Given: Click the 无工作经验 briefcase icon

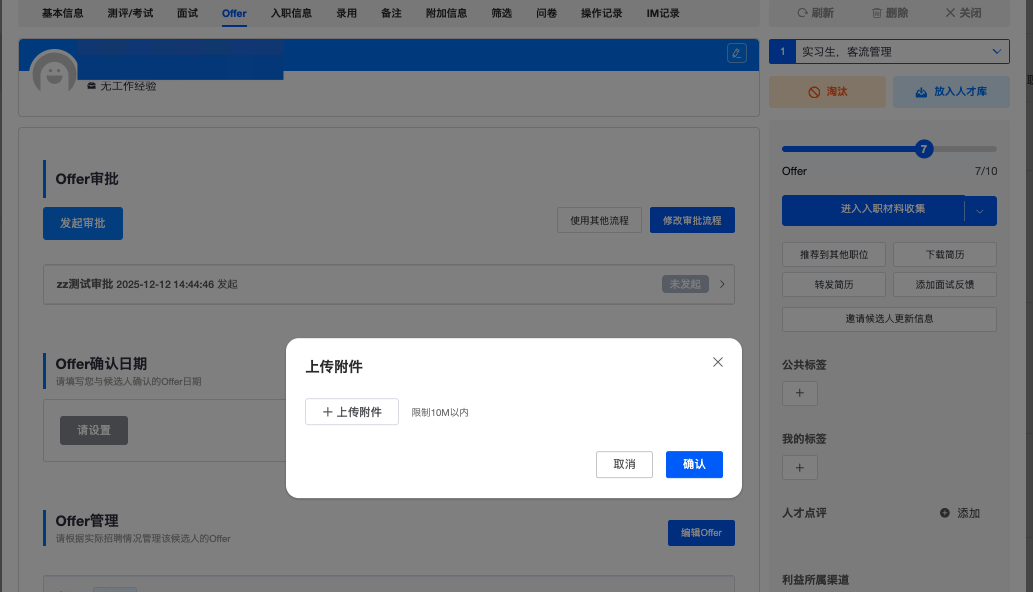Looking at the screenshot, I should point(92,86).
